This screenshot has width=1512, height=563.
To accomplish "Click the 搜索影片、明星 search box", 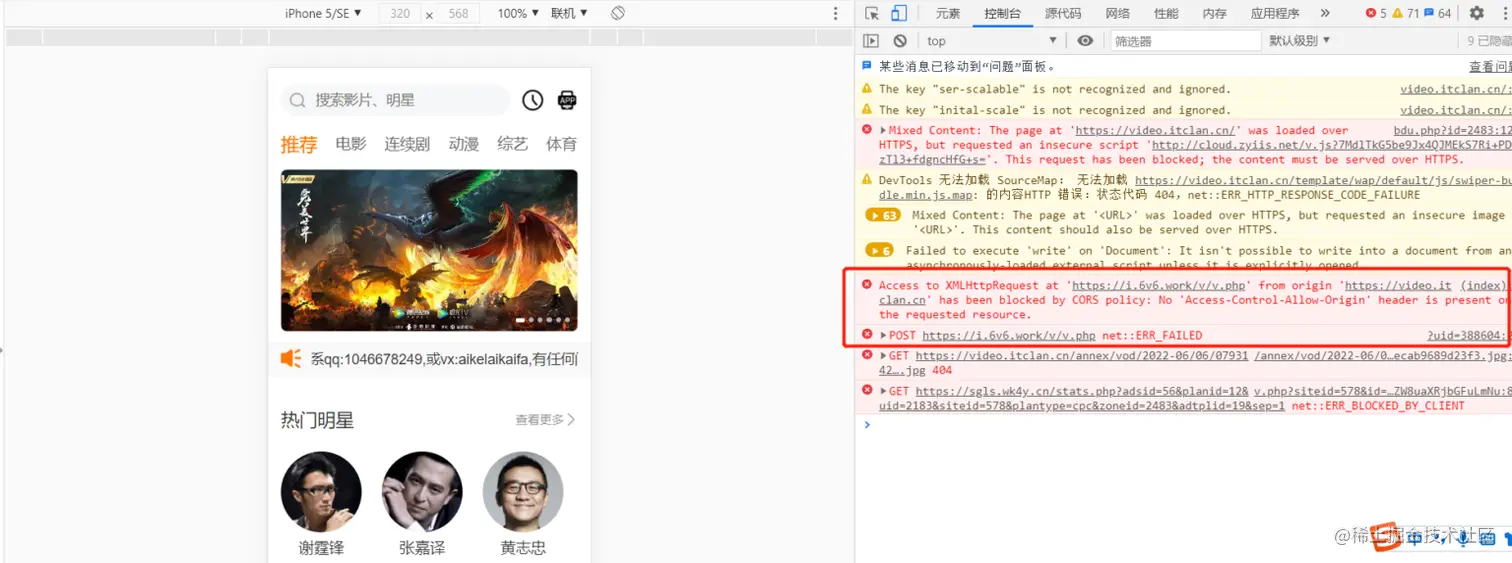I will [x=396, y=100].
